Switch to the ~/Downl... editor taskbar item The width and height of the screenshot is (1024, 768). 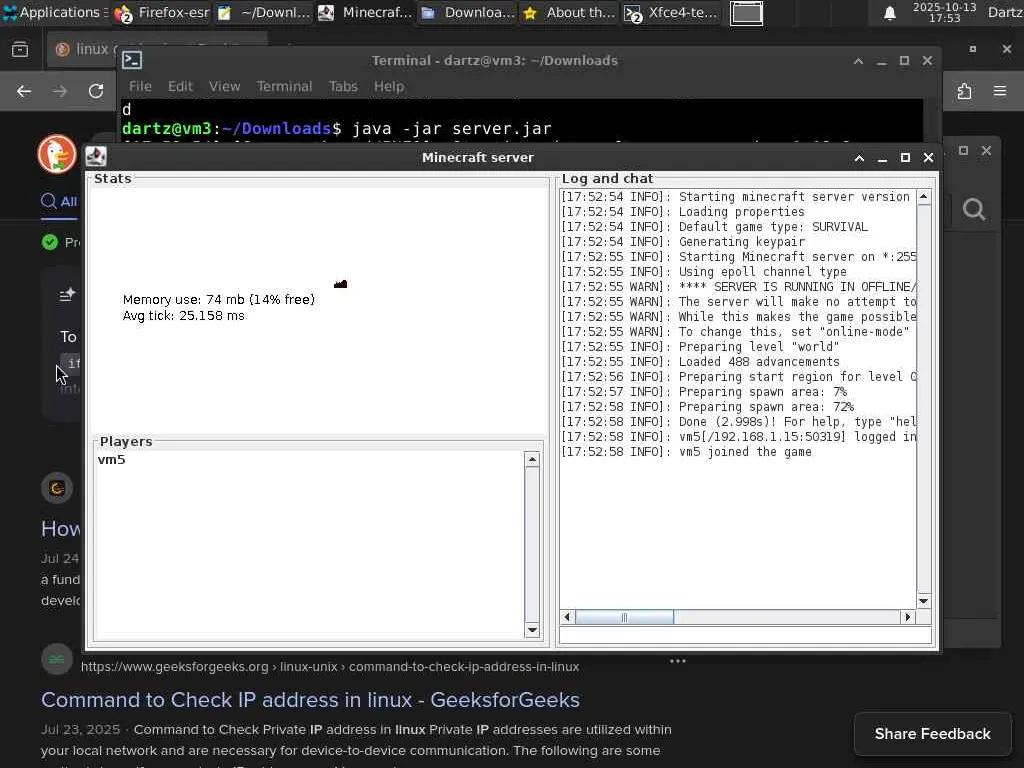point(264,12)
